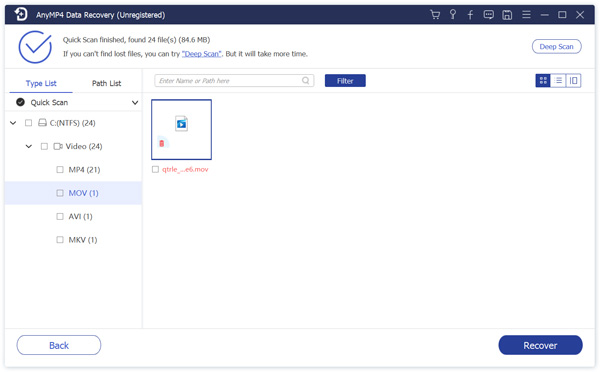Click the Quick Scan label
Screen dimensions: 600x372
pyautogui.click(x=49, y=102)
